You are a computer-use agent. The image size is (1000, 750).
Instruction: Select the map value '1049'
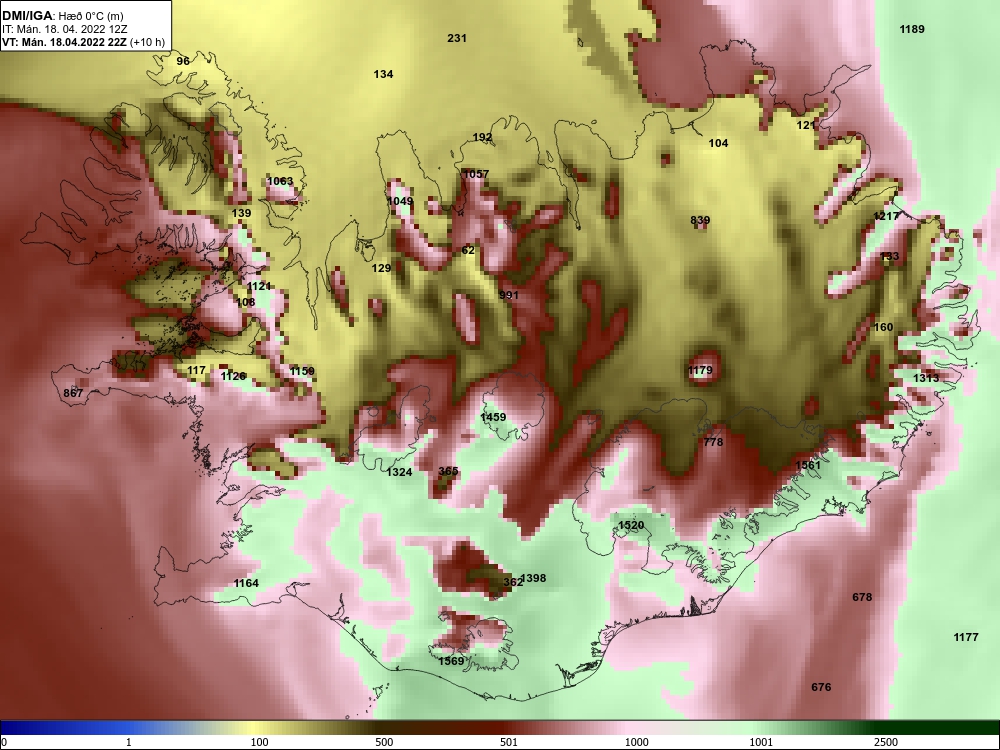401,202
